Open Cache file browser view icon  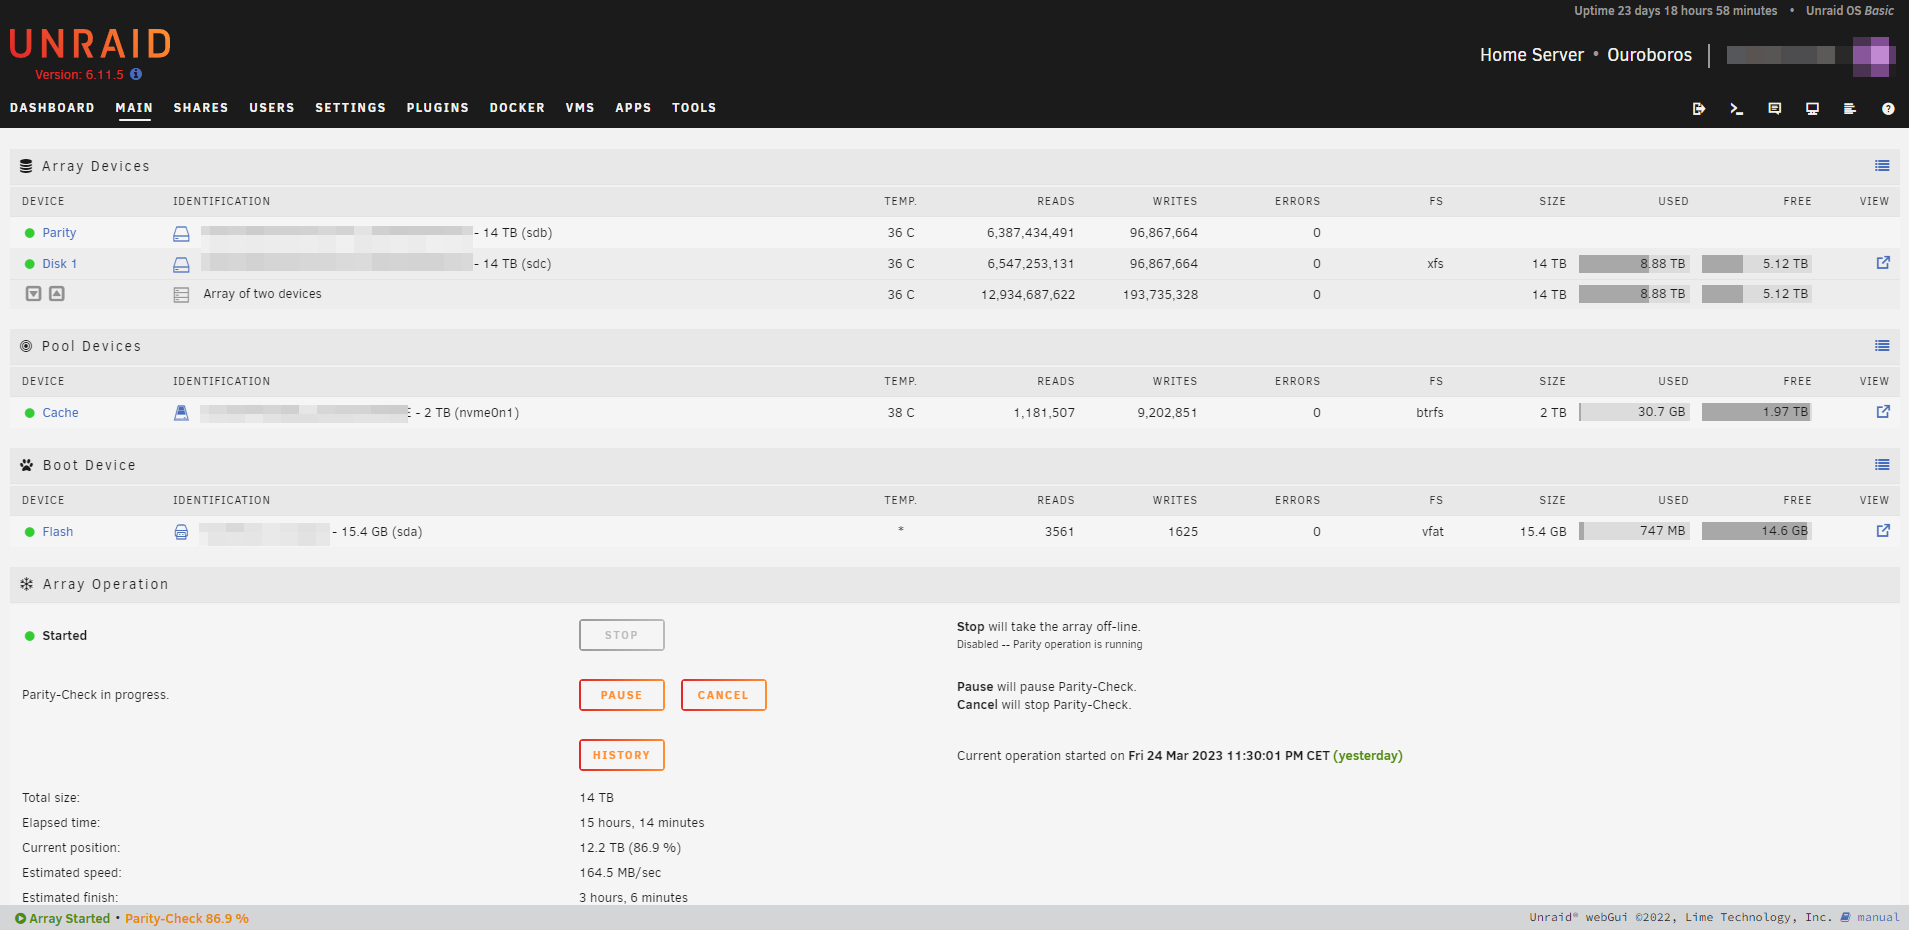[x=1883, y=412]
